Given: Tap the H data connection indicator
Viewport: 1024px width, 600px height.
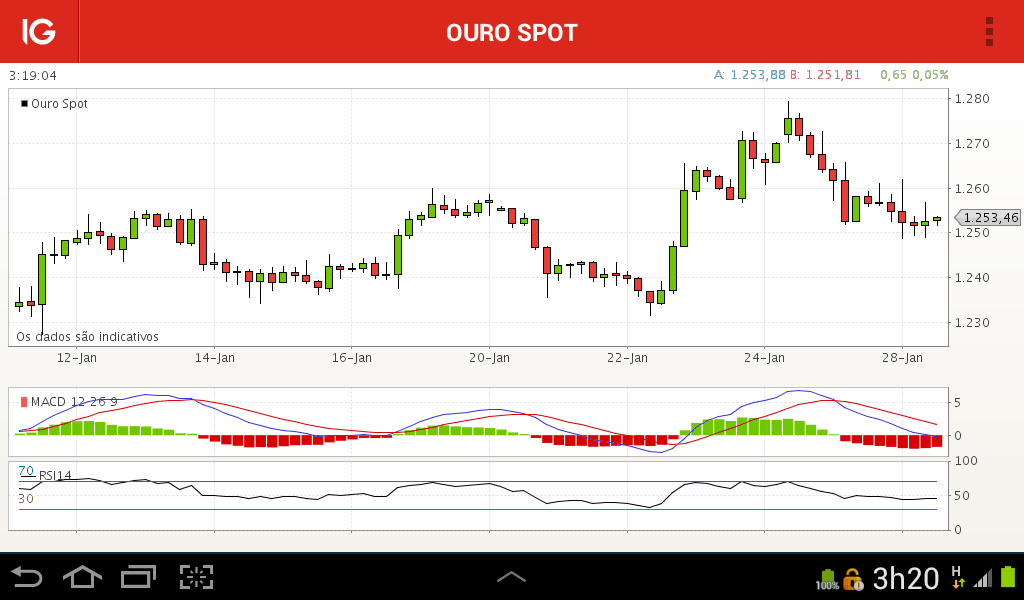Looking at the screenshot, I should (957, 577).
